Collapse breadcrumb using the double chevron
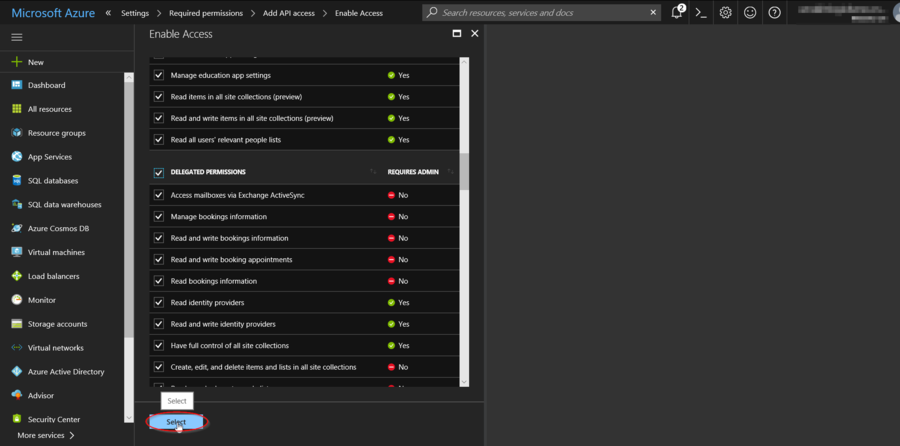The height and width of the screenshot is (446, 900). [x=108, y=13]
